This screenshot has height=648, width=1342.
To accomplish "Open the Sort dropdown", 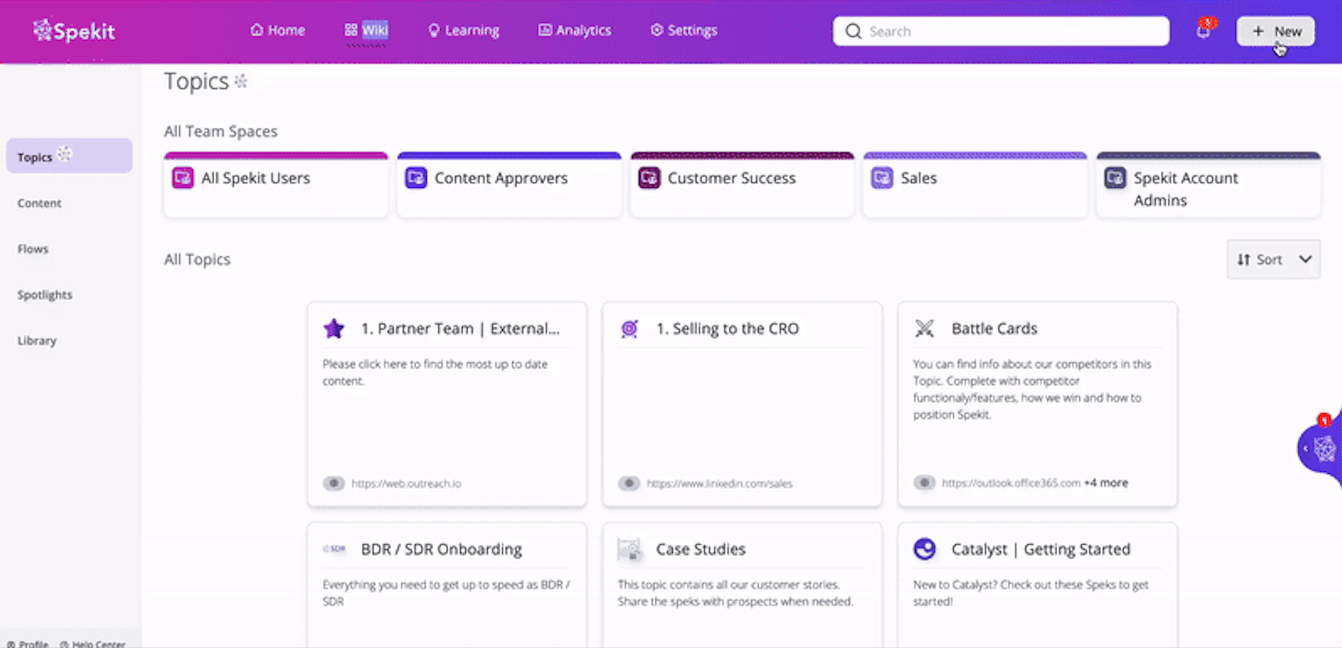I will pyautogui.click(x=1273, y=259).
